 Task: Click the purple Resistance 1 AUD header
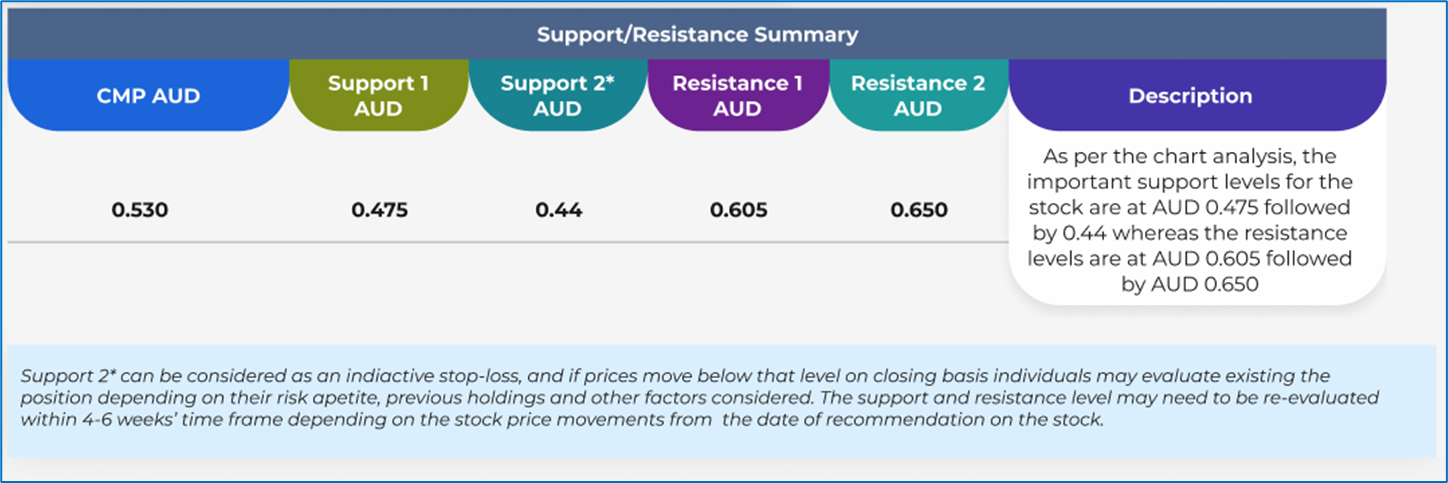point(737,96)
